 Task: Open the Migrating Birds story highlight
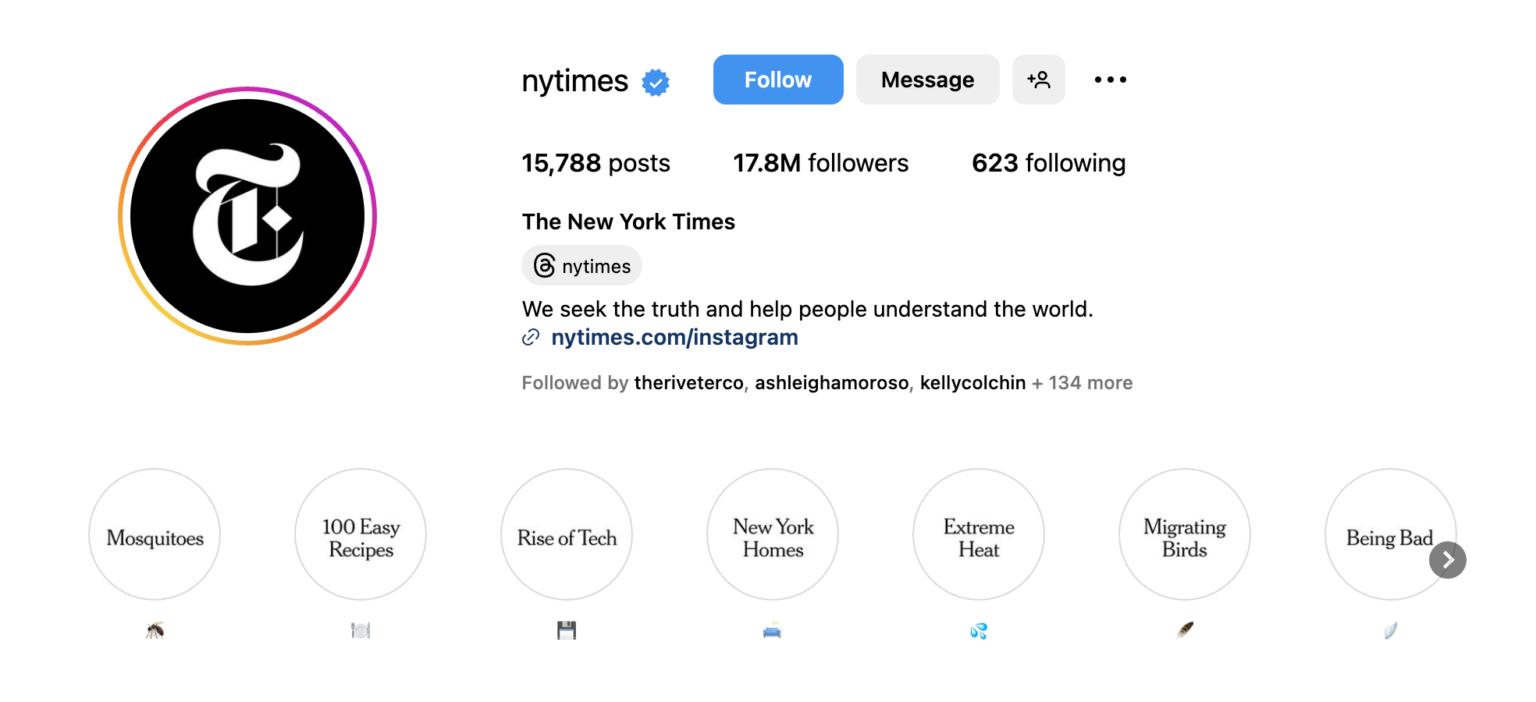pyautogui.click(x=1184, y=534)
